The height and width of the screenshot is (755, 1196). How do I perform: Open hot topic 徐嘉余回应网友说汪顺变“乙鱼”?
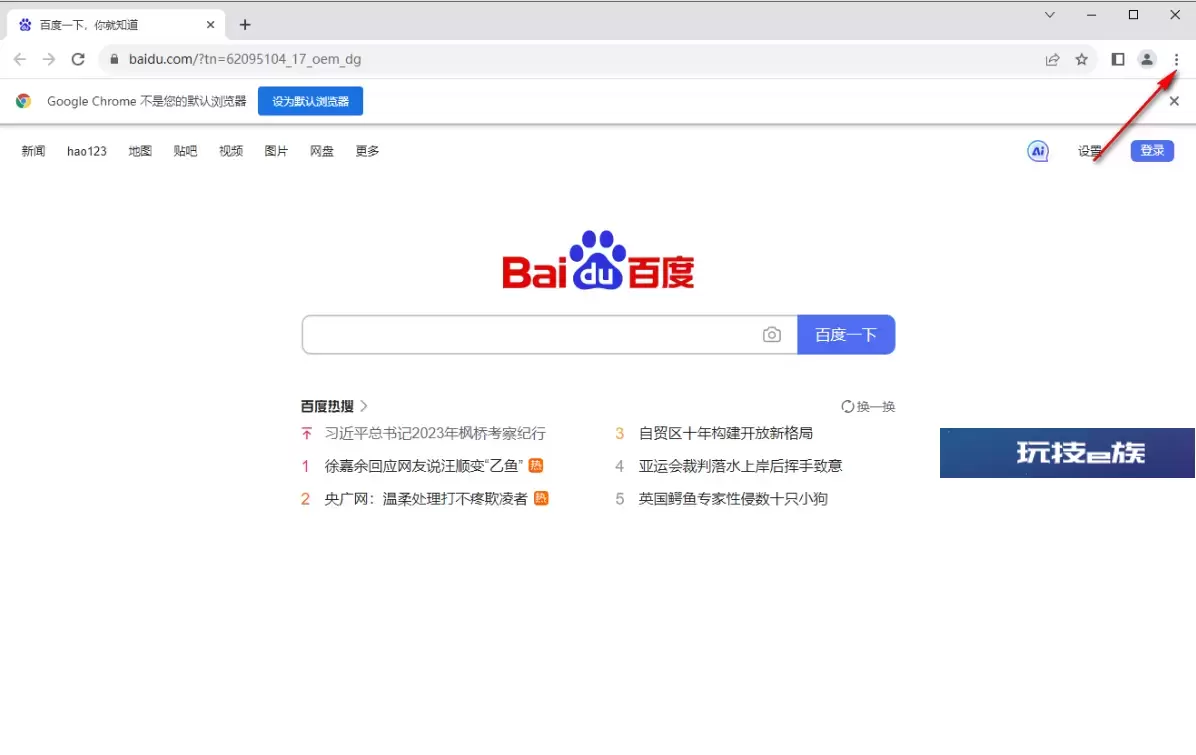[424, 466]
